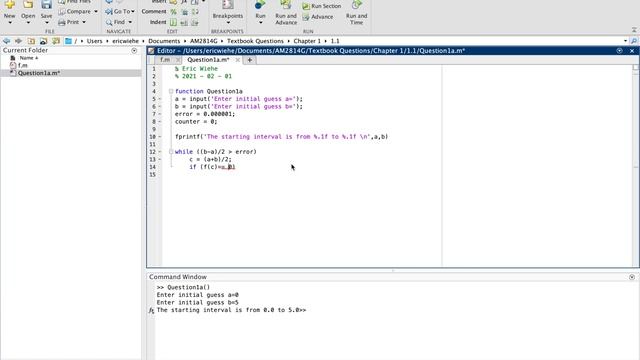Click the AM2814G path segment
Viewport: 640px width, 360px height.
[204, 41]
